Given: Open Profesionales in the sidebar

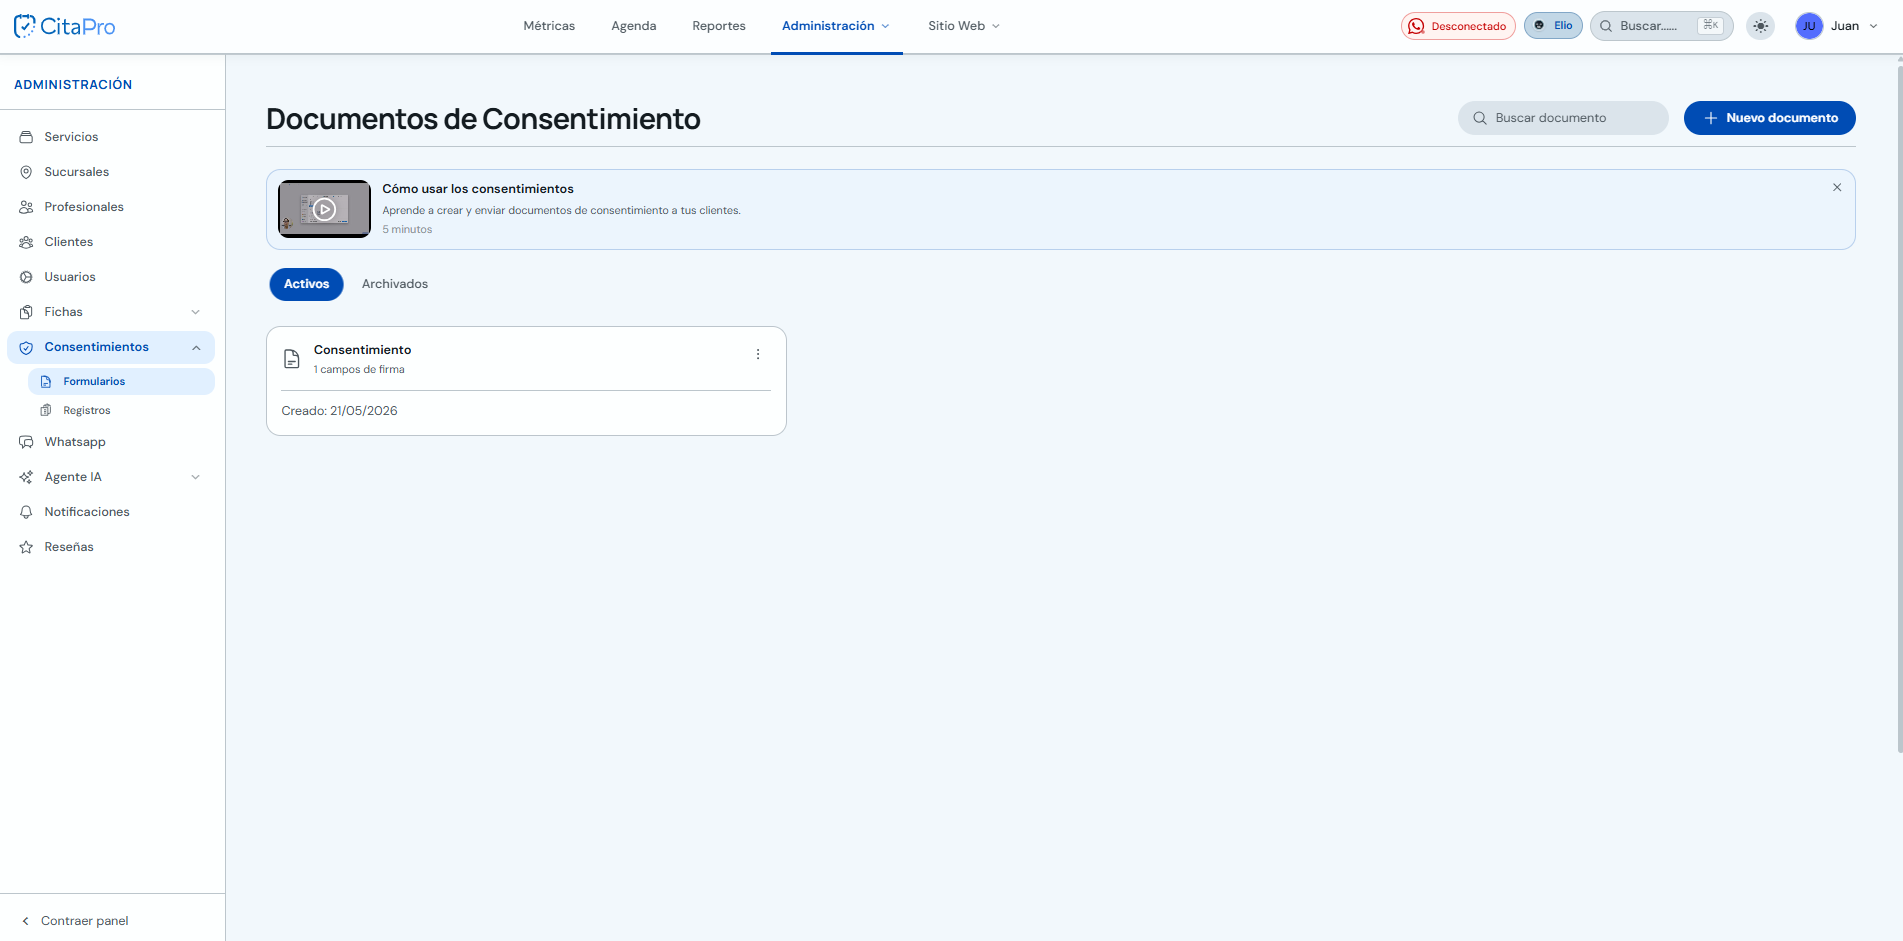Looking at the screenshot, I should [x=111, y=207].
